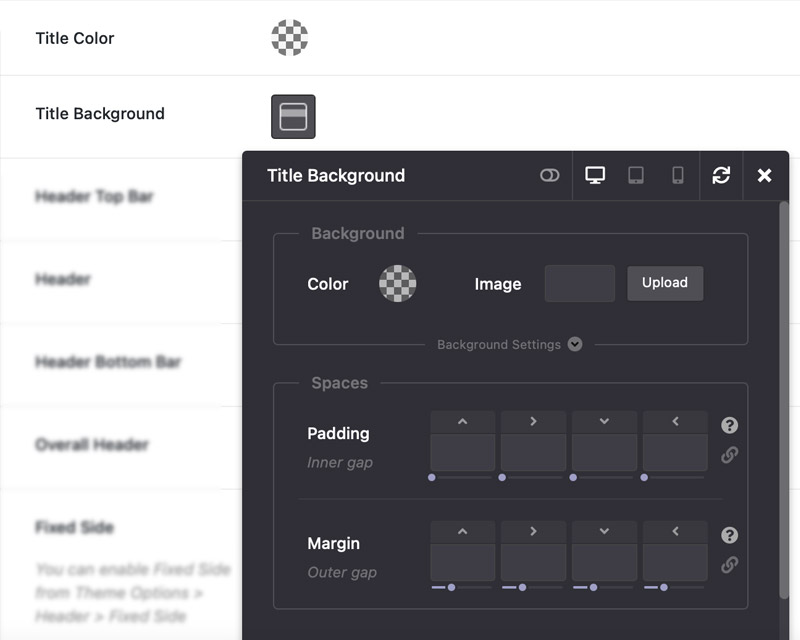Switch to tablet device view icon

tap(635, 175)
